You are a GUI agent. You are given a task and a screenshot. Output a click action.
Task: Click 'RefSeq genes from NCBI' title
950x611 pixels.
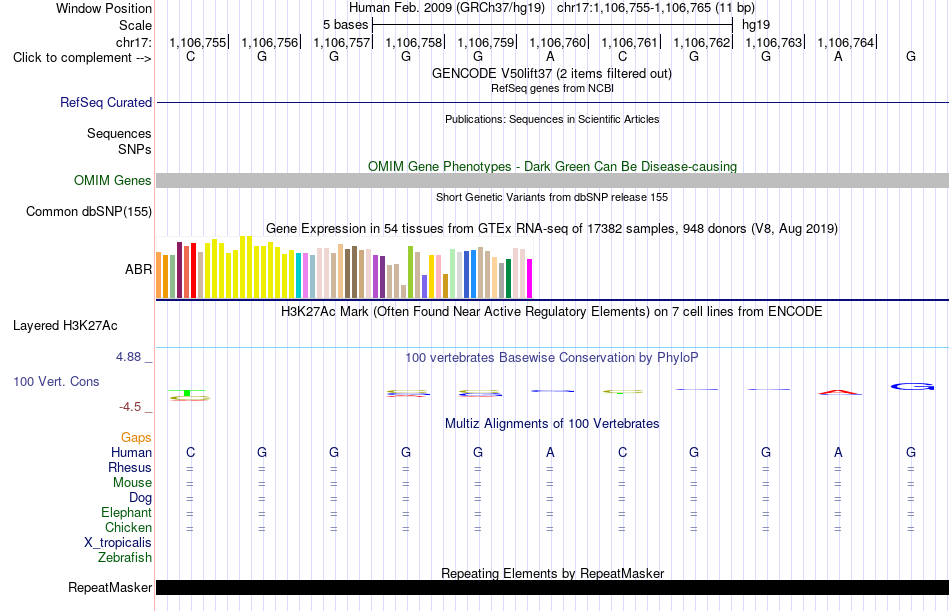552,88
